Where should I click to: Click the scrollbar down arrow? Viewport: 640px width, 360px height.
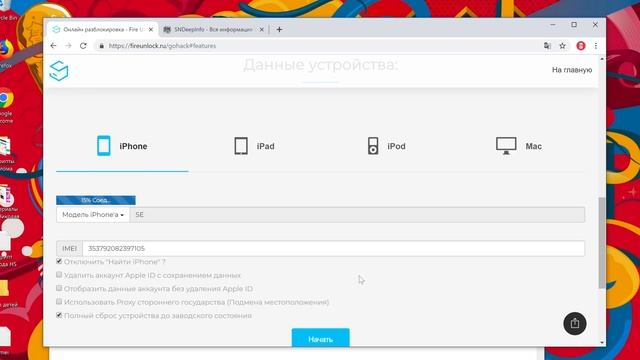pyautogui.click(x=602, y=343)
